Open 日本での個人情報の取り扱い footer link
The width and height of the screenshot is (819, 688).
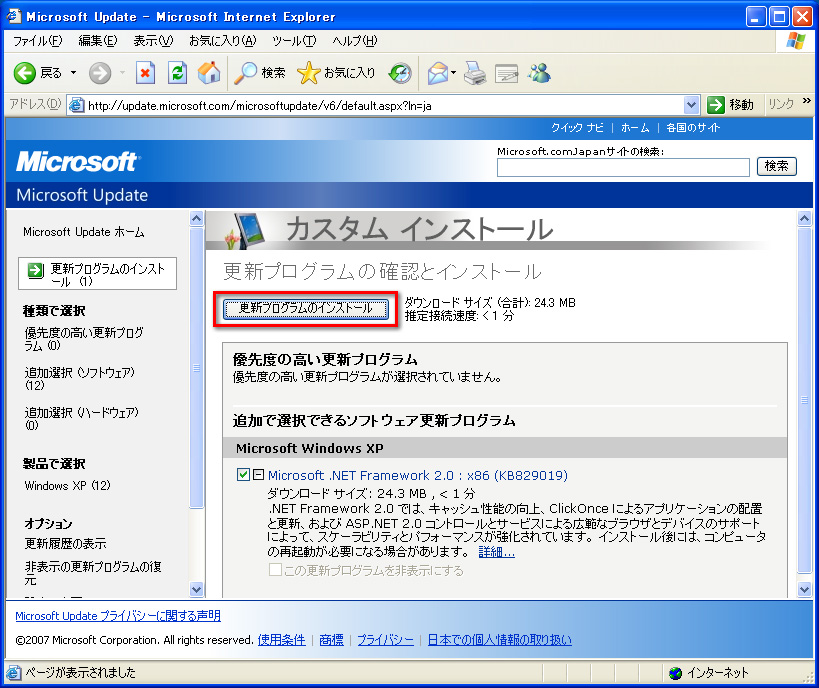tap(499, 640)
